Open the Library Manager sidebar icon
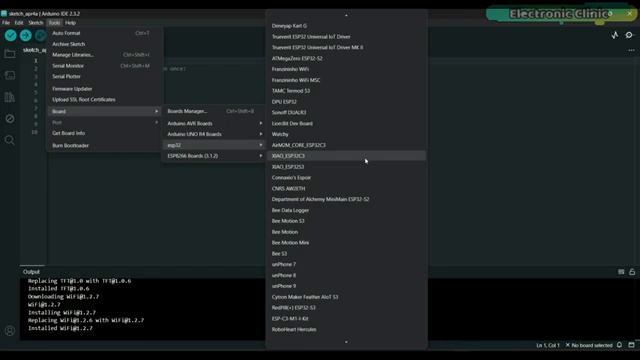This screenshot has width=640, height=360. coord(10,97)
